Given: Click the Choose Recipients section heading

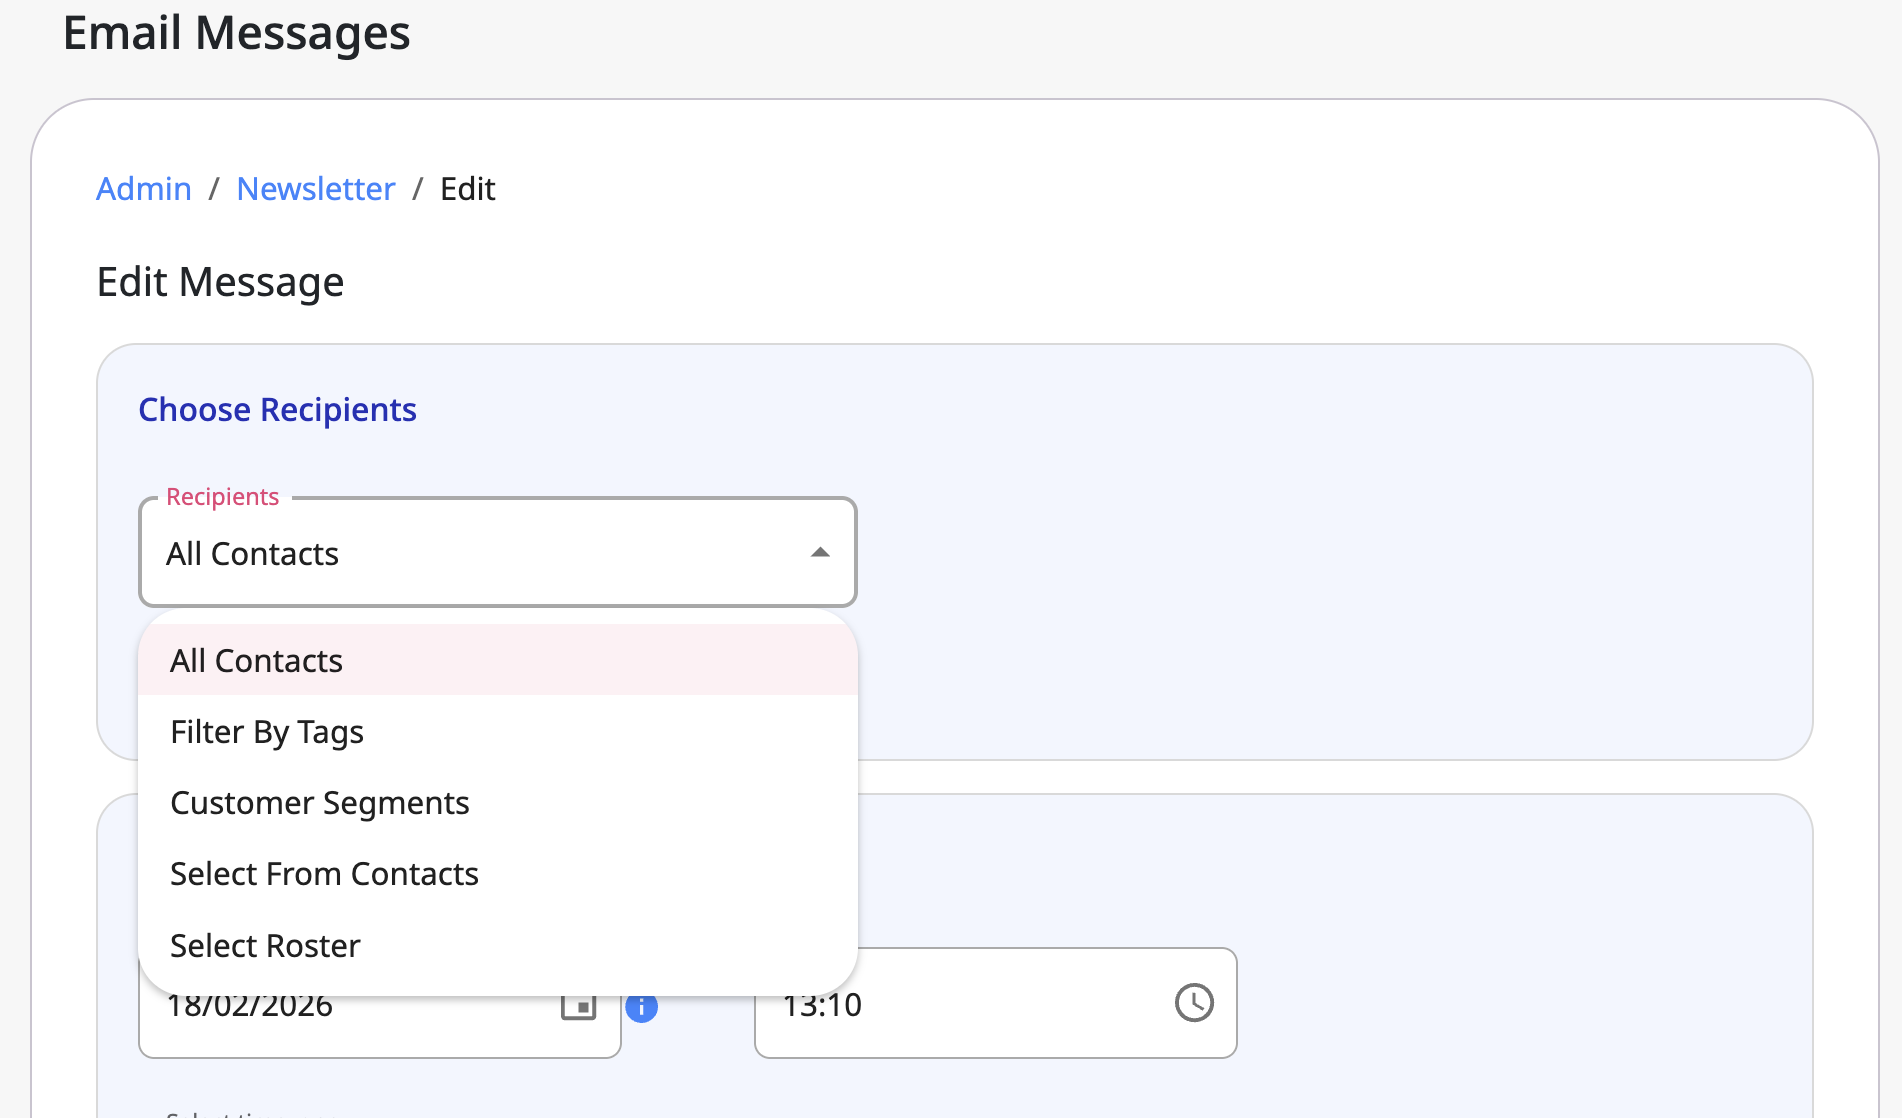Looking at the screenshot, I should click(277, 410).
